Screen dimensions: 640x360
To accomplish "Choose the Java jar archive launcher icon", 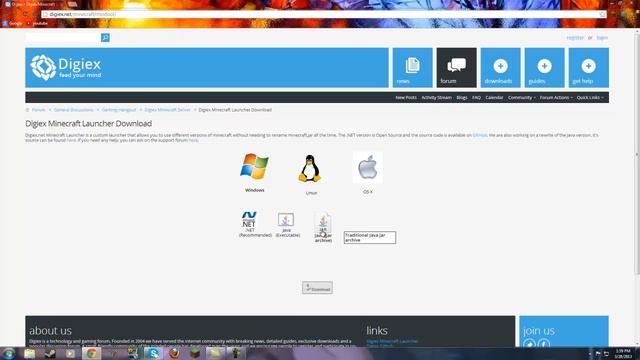I will (323, 223).
